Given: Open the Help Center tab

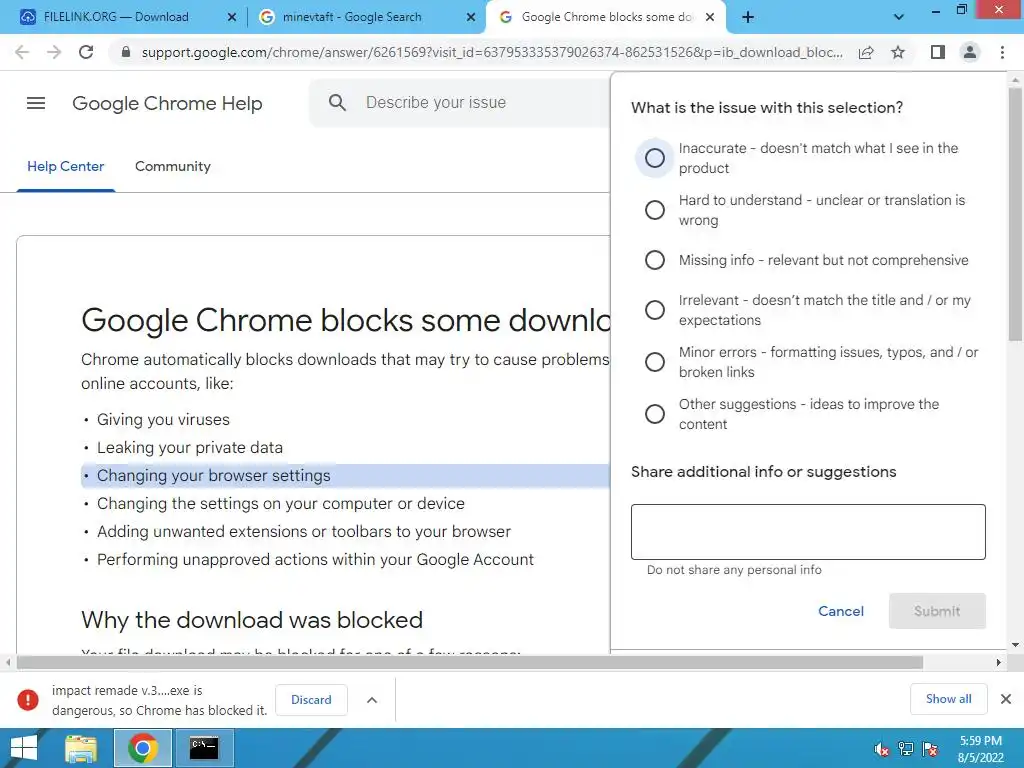Looking at the screenshot, I should pos(65,167).
